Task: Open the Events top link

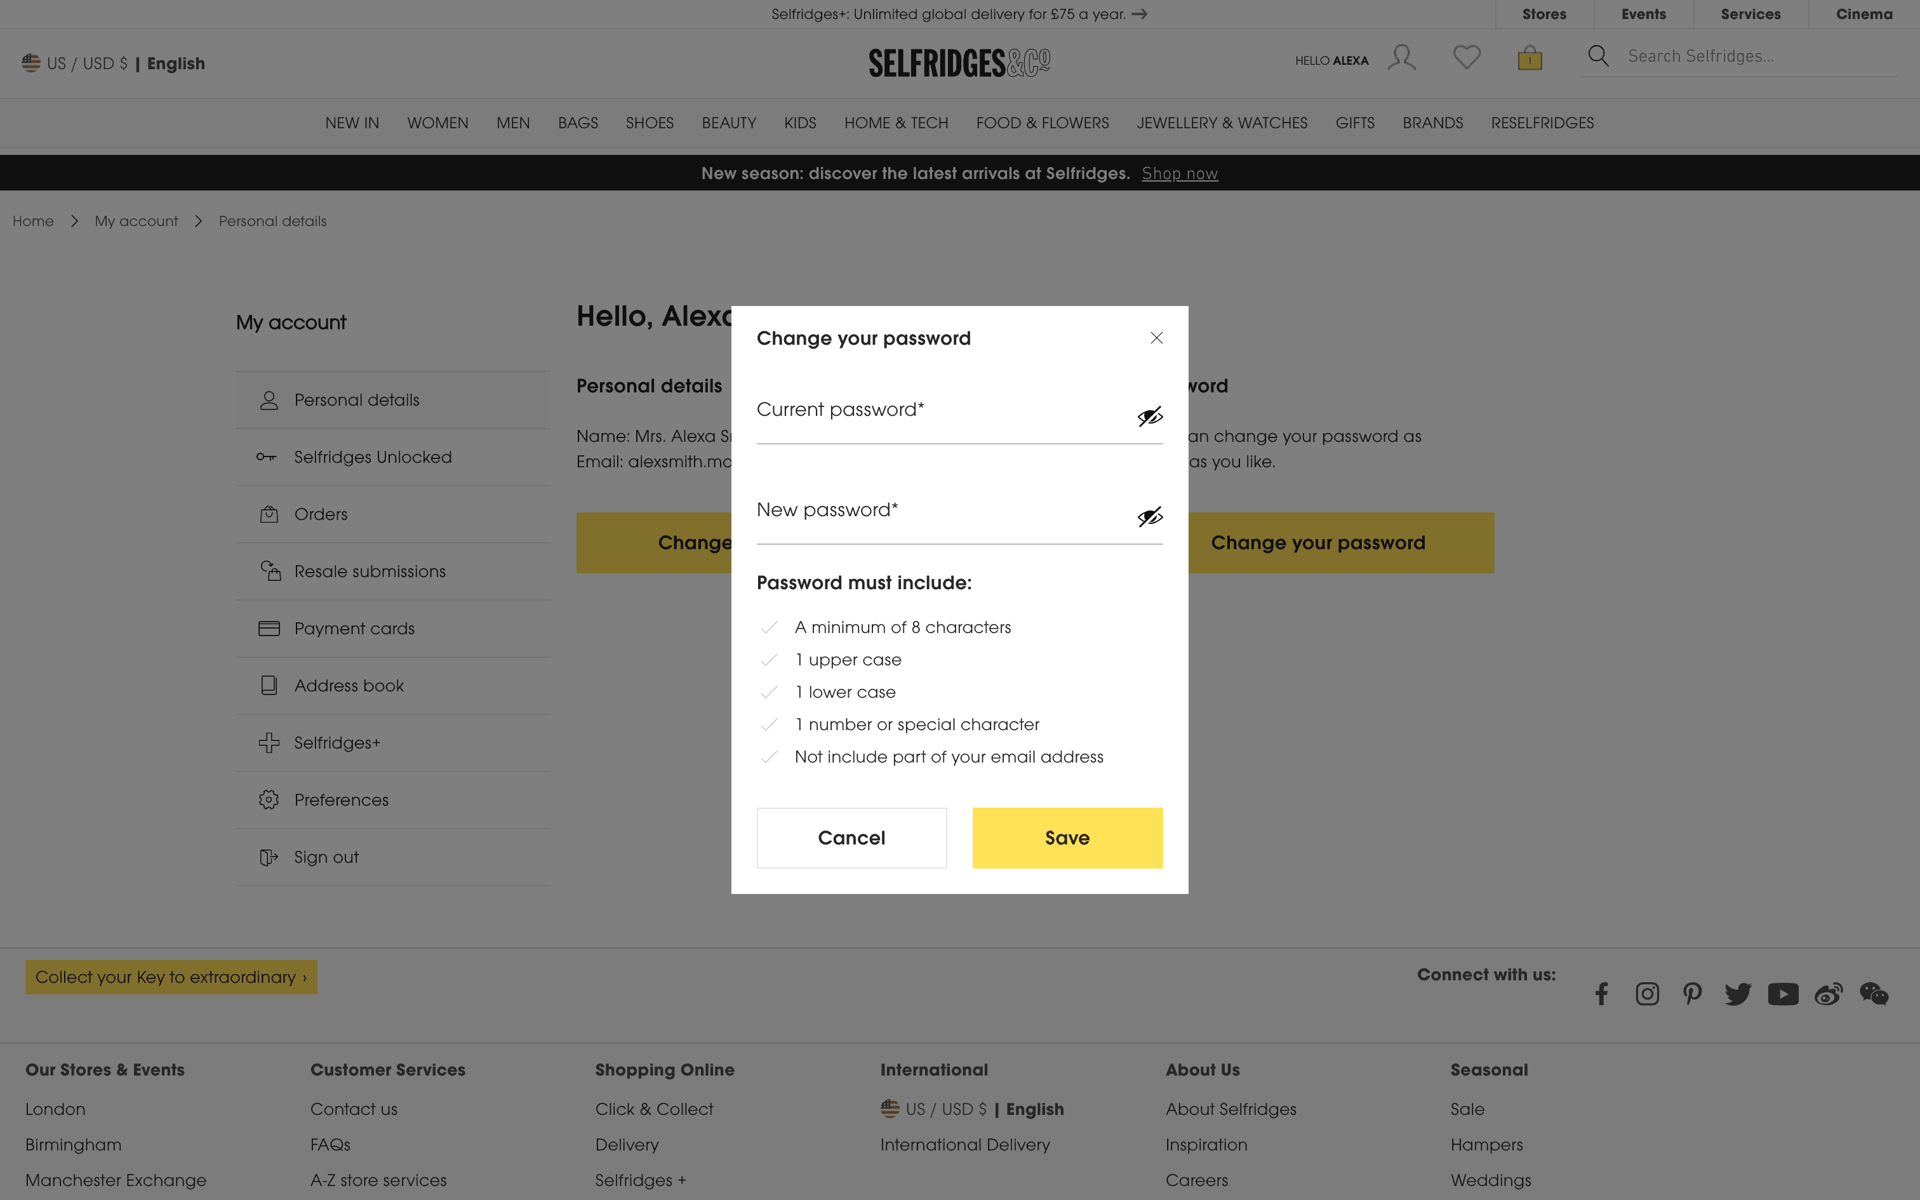Action: (1643, 14)
